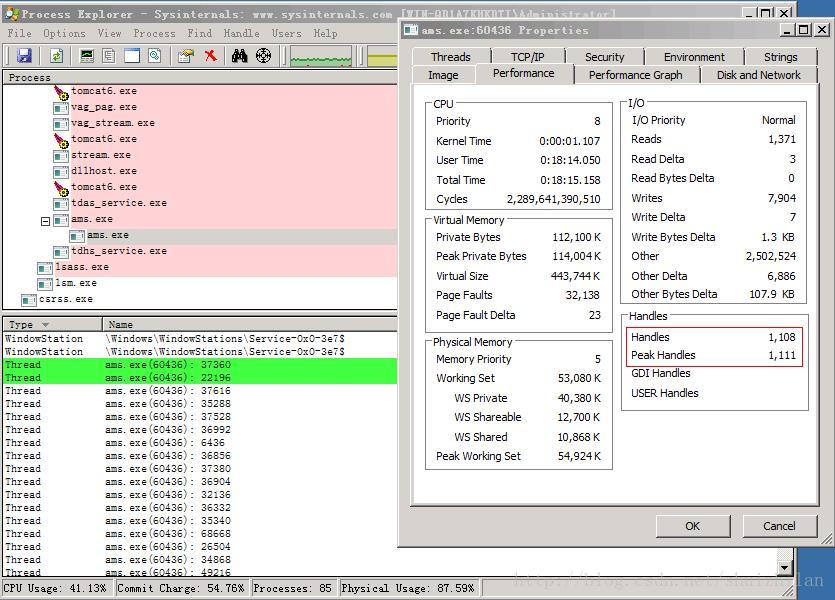Click the Peak Handles value 1,111
The width and height of the screenshot is (835, 600).
pos(782,355)
